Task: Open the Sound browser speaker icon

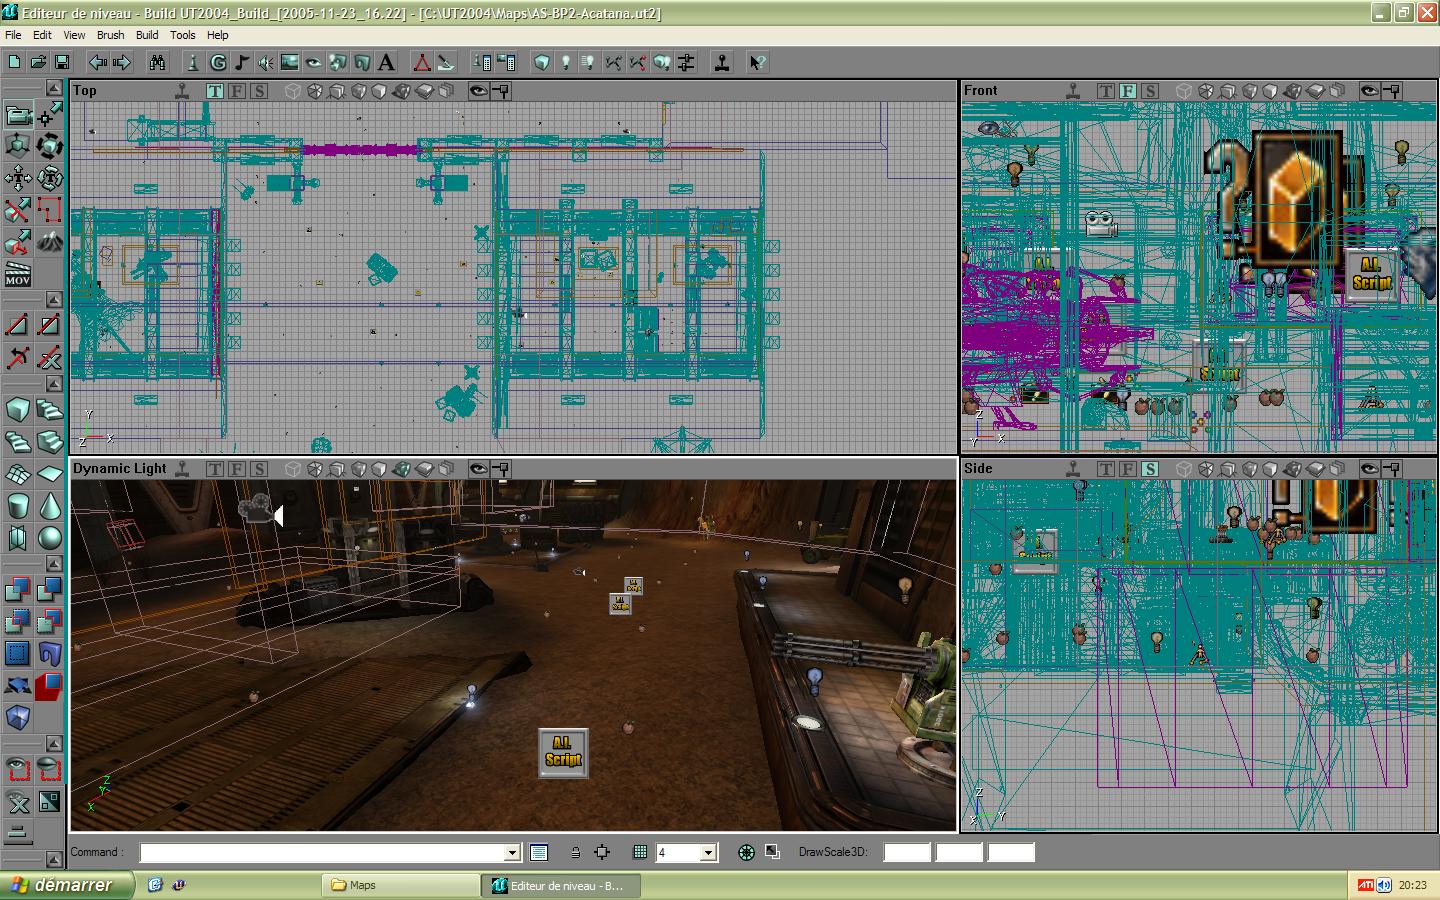Action: pyautogui.click(x=266, y=62)
